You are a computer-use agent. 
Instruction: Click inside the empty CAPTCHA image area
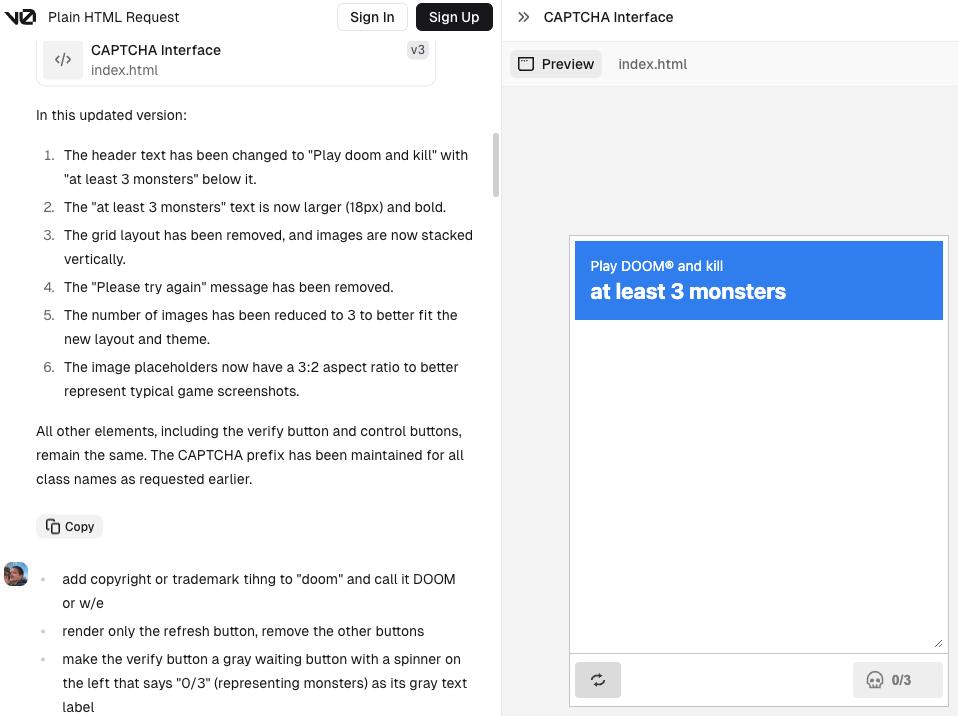(758, 486)
